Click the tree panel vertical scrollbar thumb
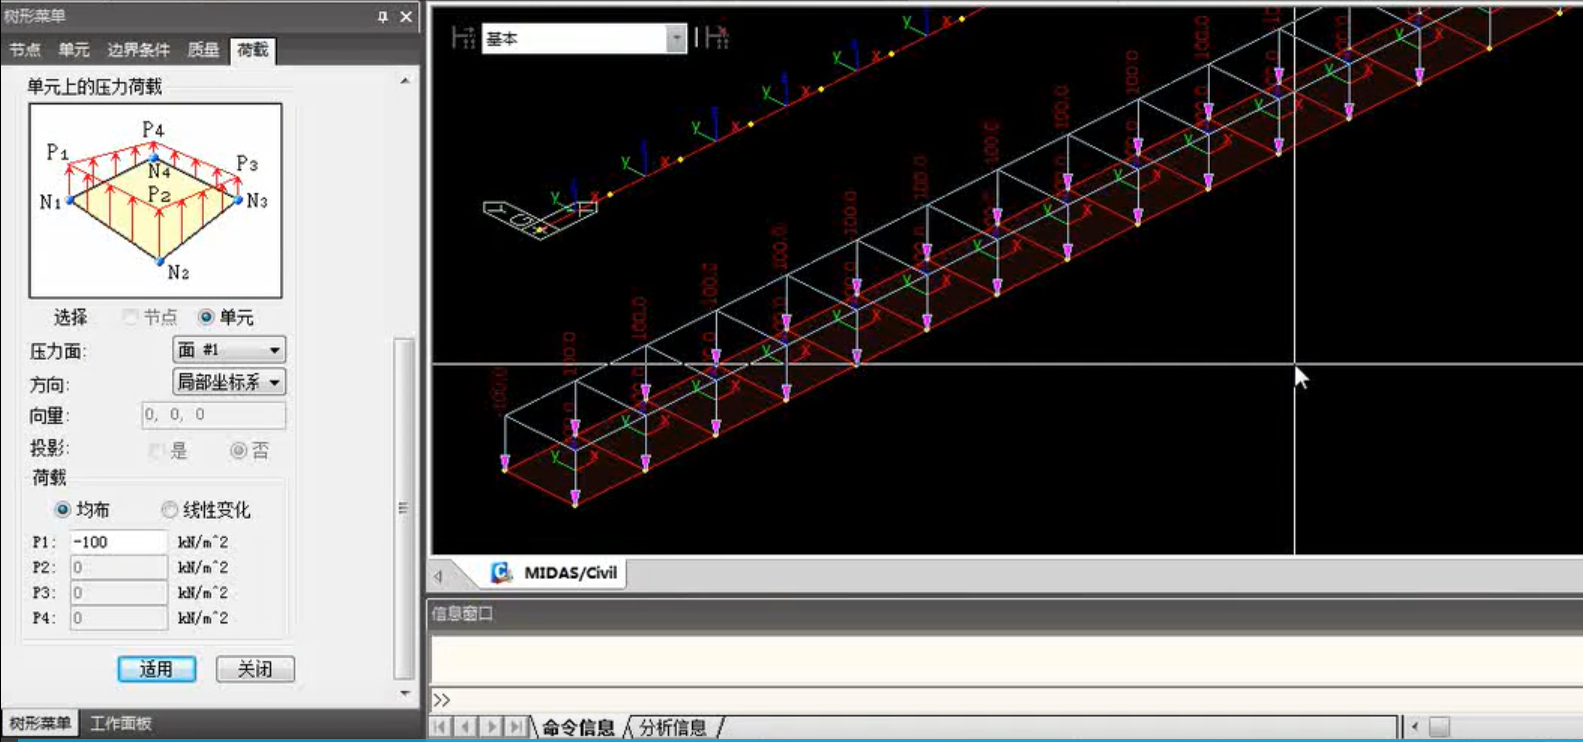 pos(404,508)
